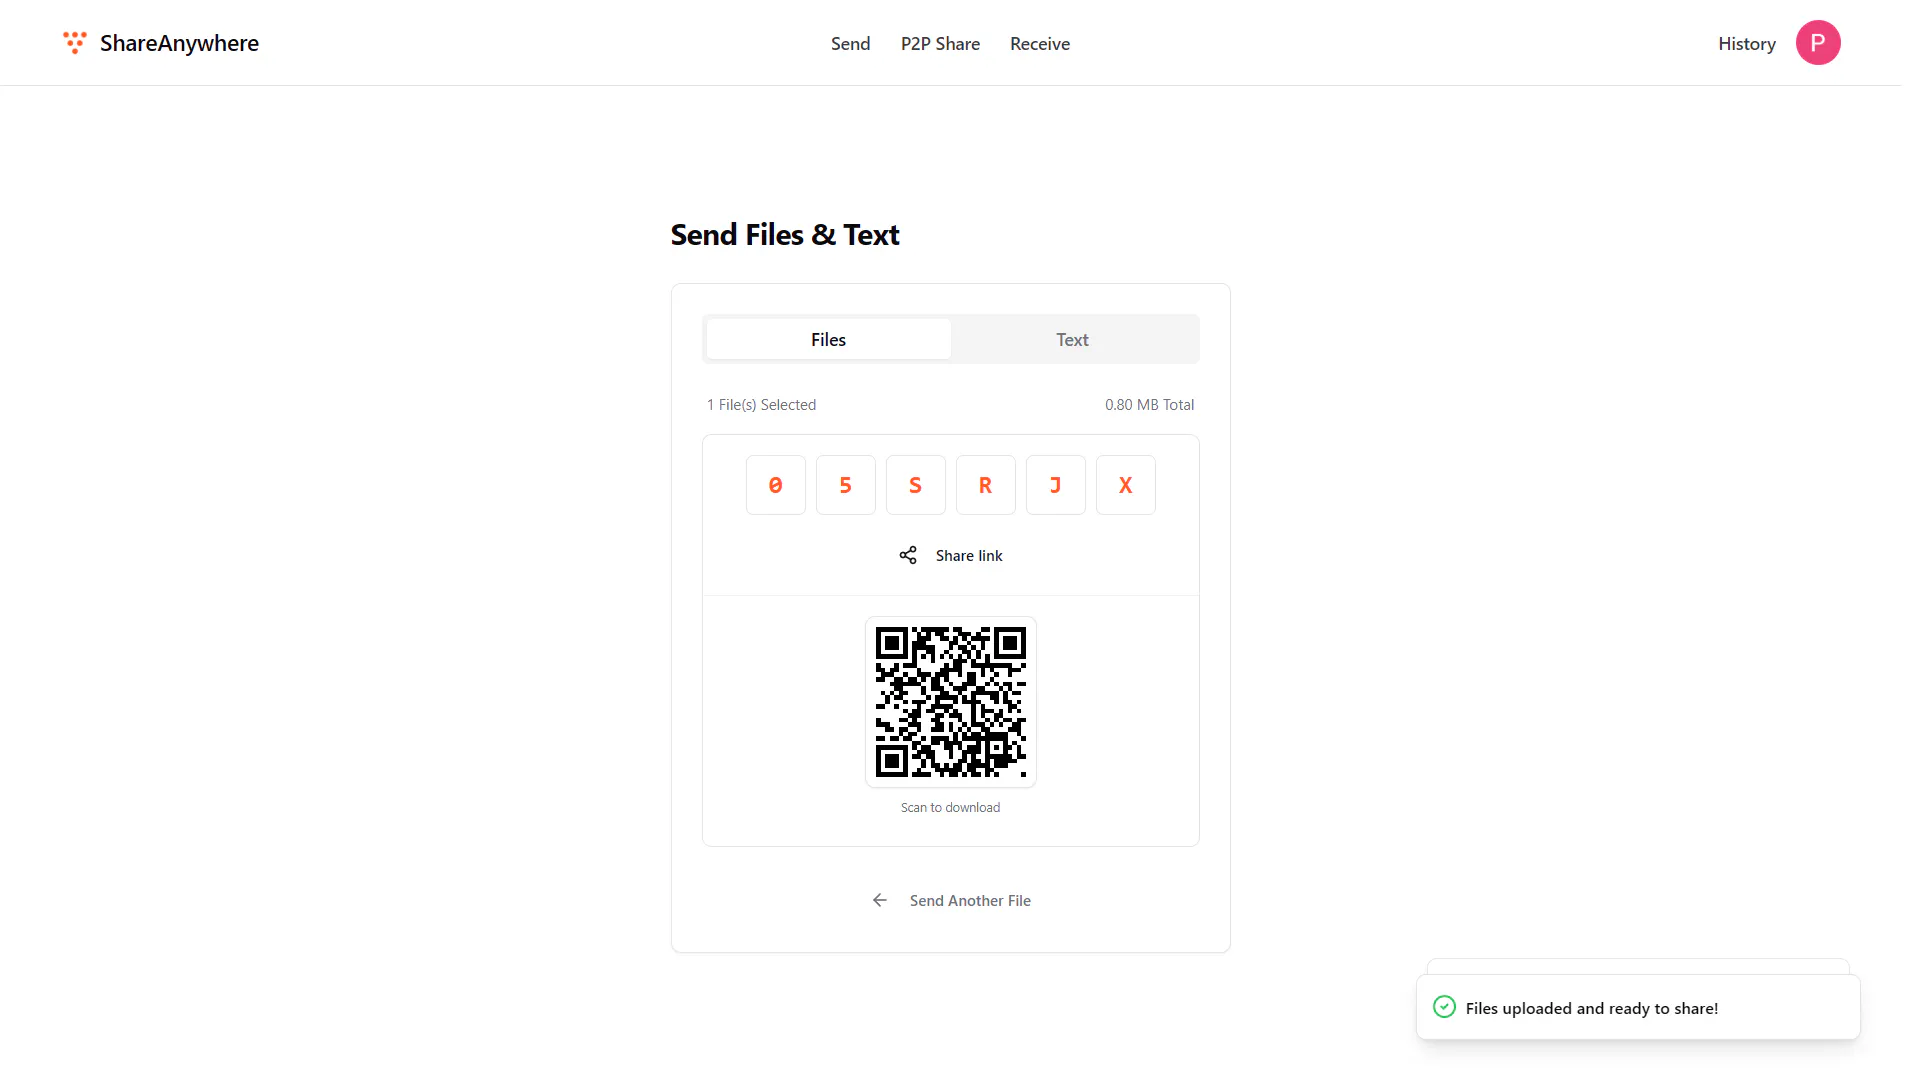Image resolution: width=1920 pixels, height=1080 pixels.
Task: Click the back arrow icon
Action: point(880,900)
